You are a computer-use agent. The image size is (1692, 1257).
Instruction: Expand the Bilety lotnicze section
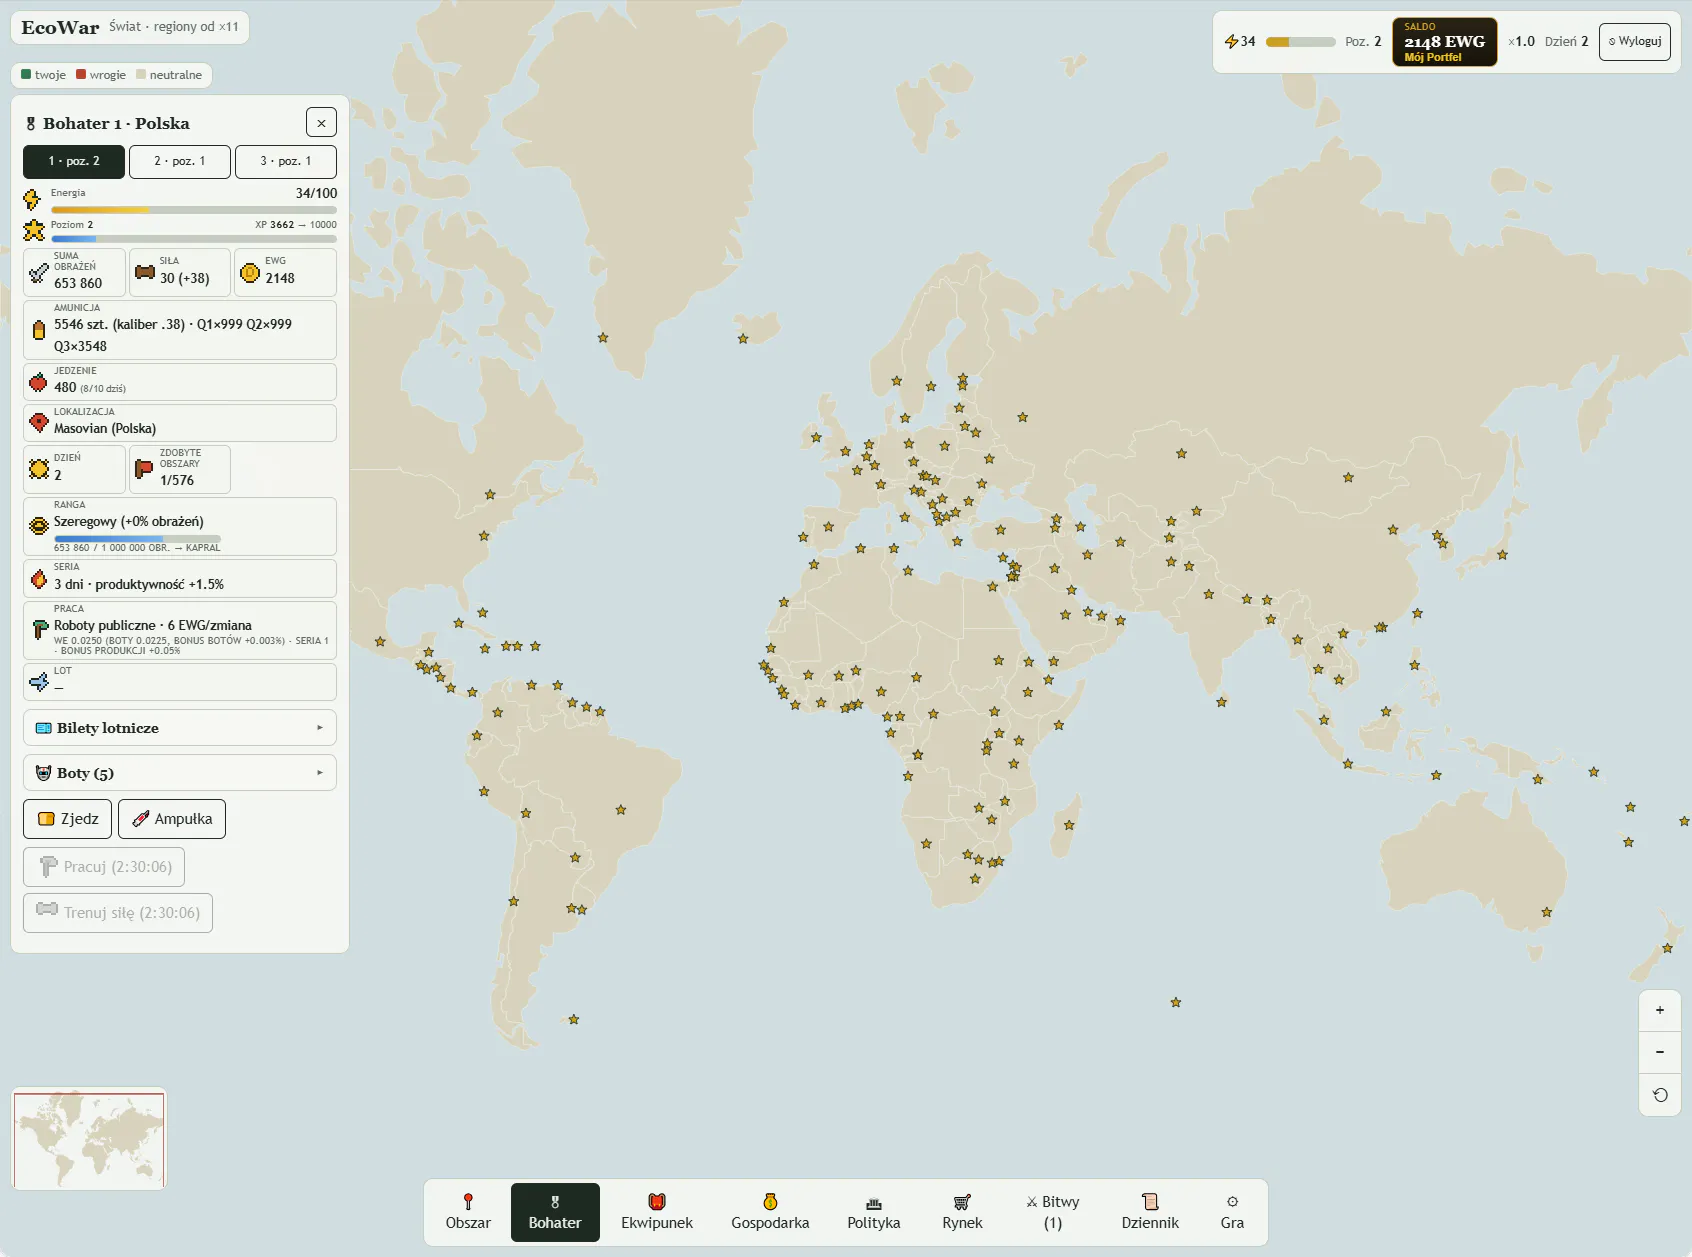click(x=180, y=728)
